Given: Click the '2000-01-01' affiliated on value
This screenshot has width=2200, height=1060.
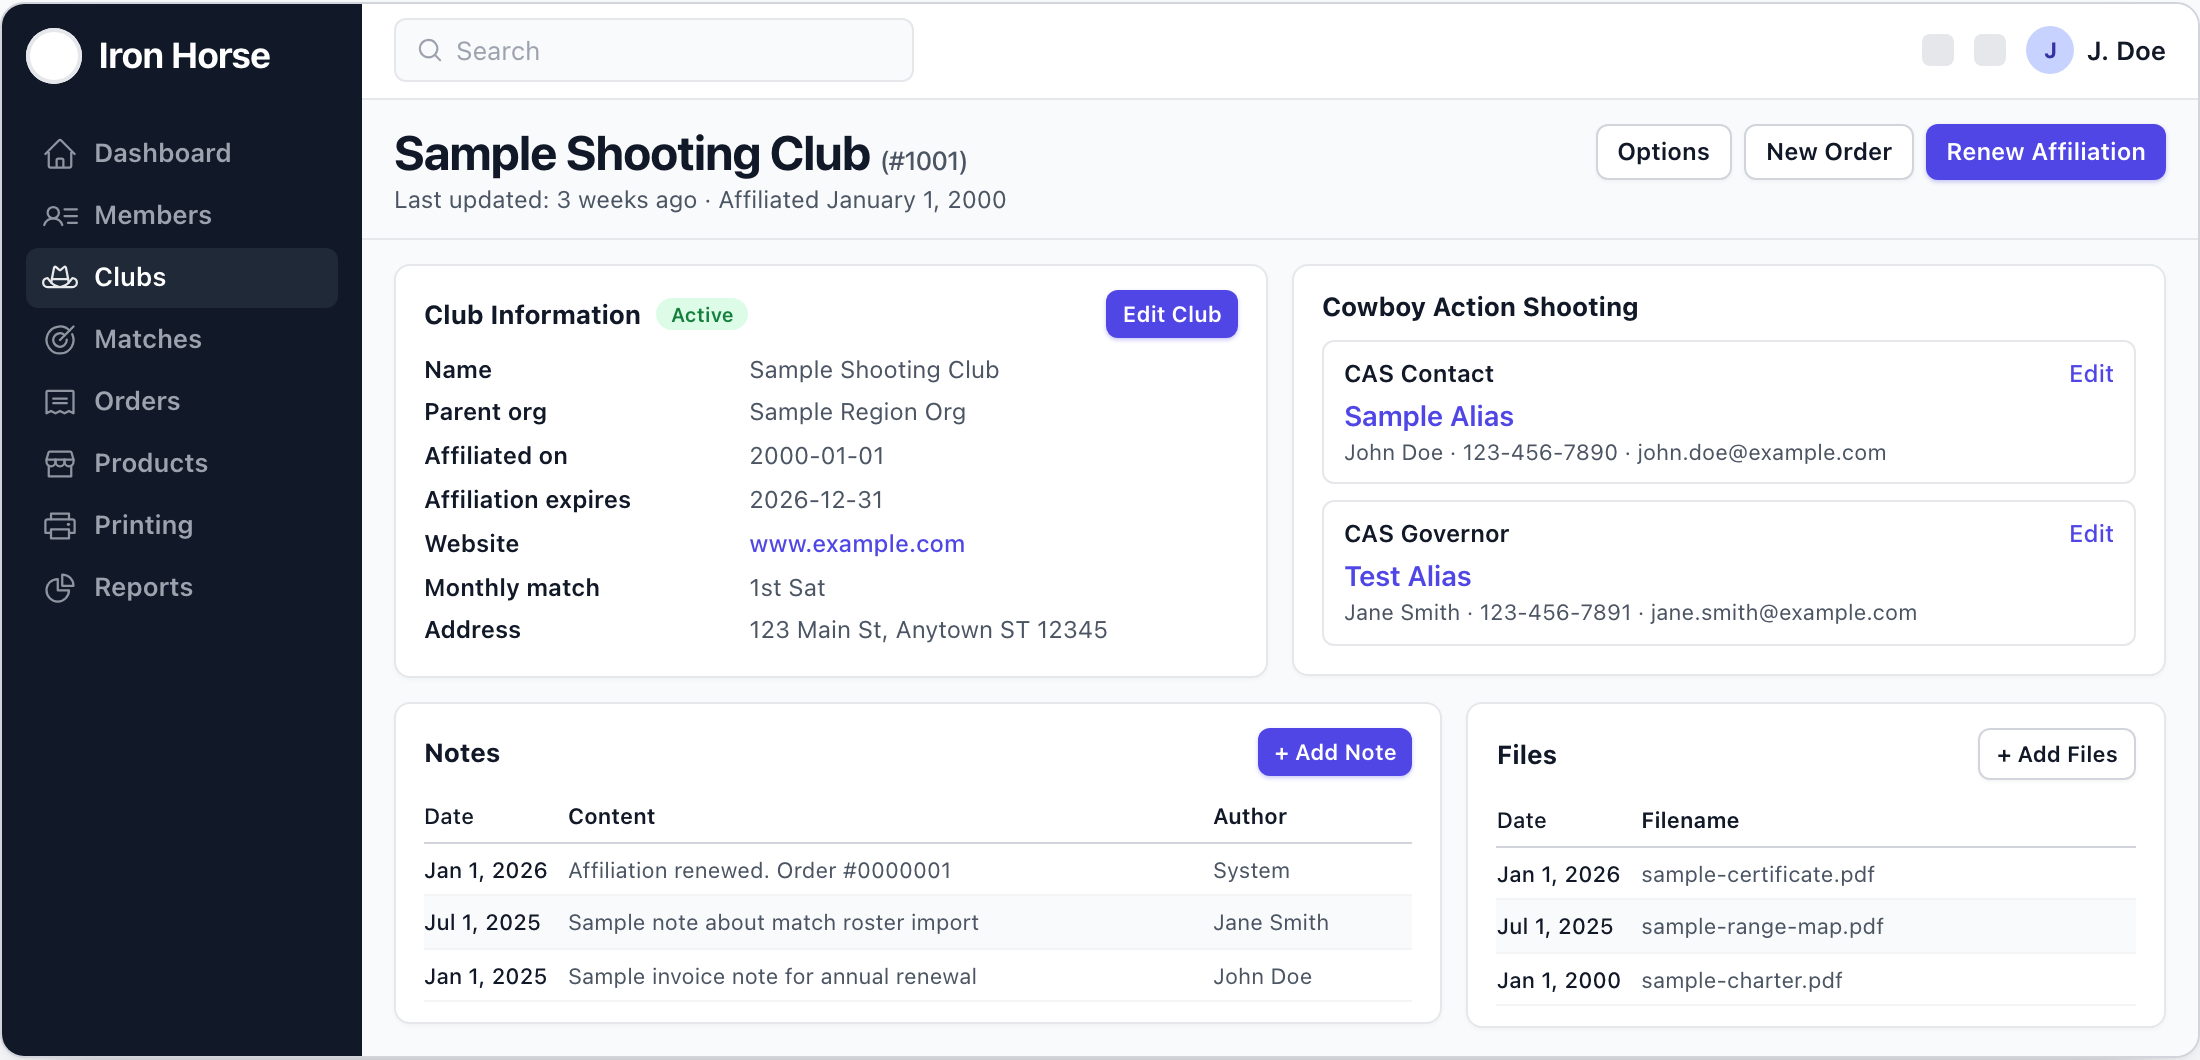Looking at the screenshot, I should pos(817,455).
